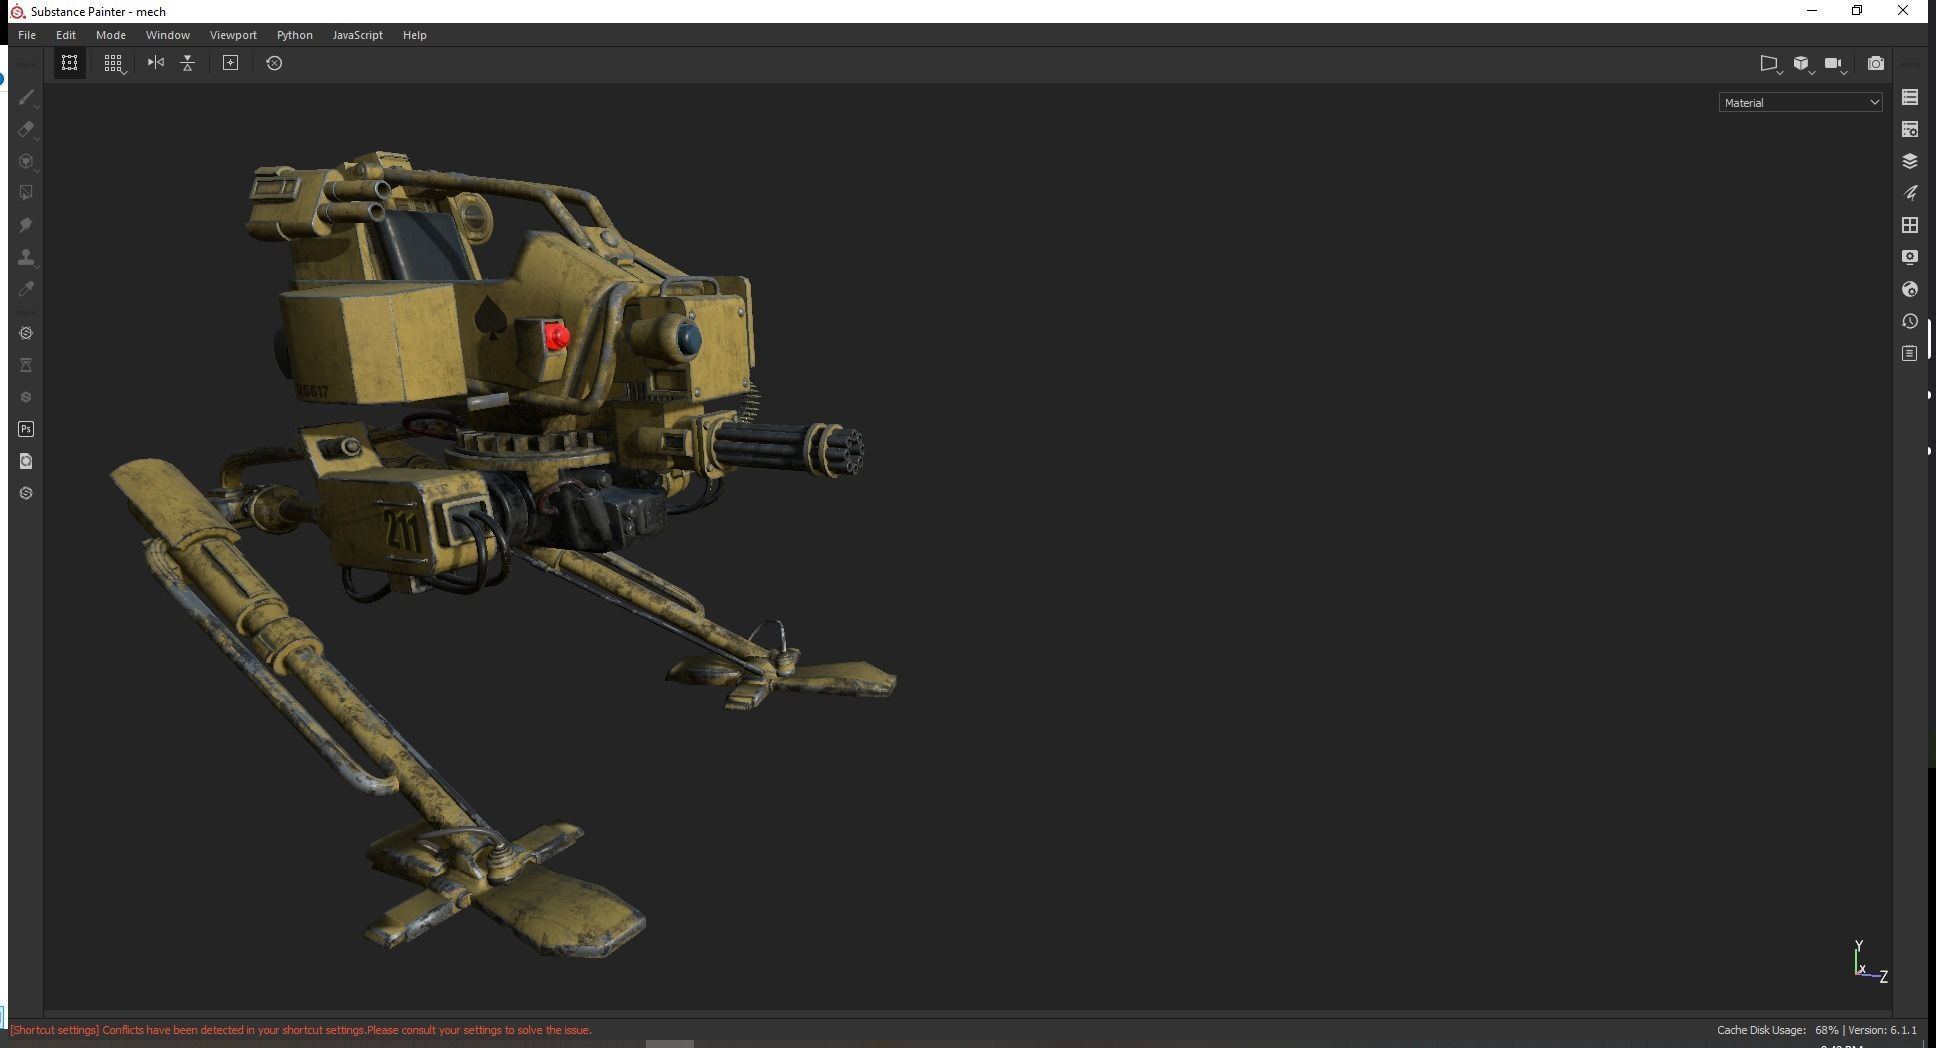Click the Substance Painter app icon in title bar
This screenshot has height=1048, width=1936.
(x=17, y=11)
